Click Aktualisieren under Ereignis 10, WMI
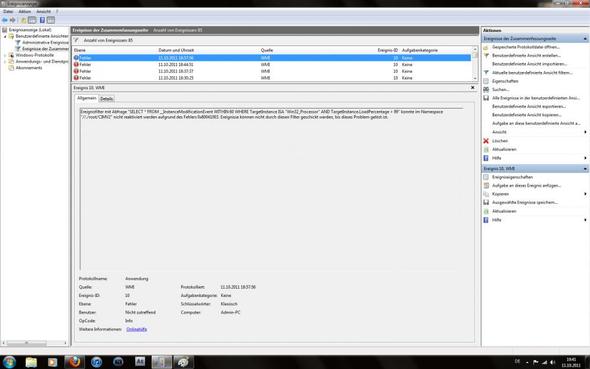590x369 pixels. point(504,211)
